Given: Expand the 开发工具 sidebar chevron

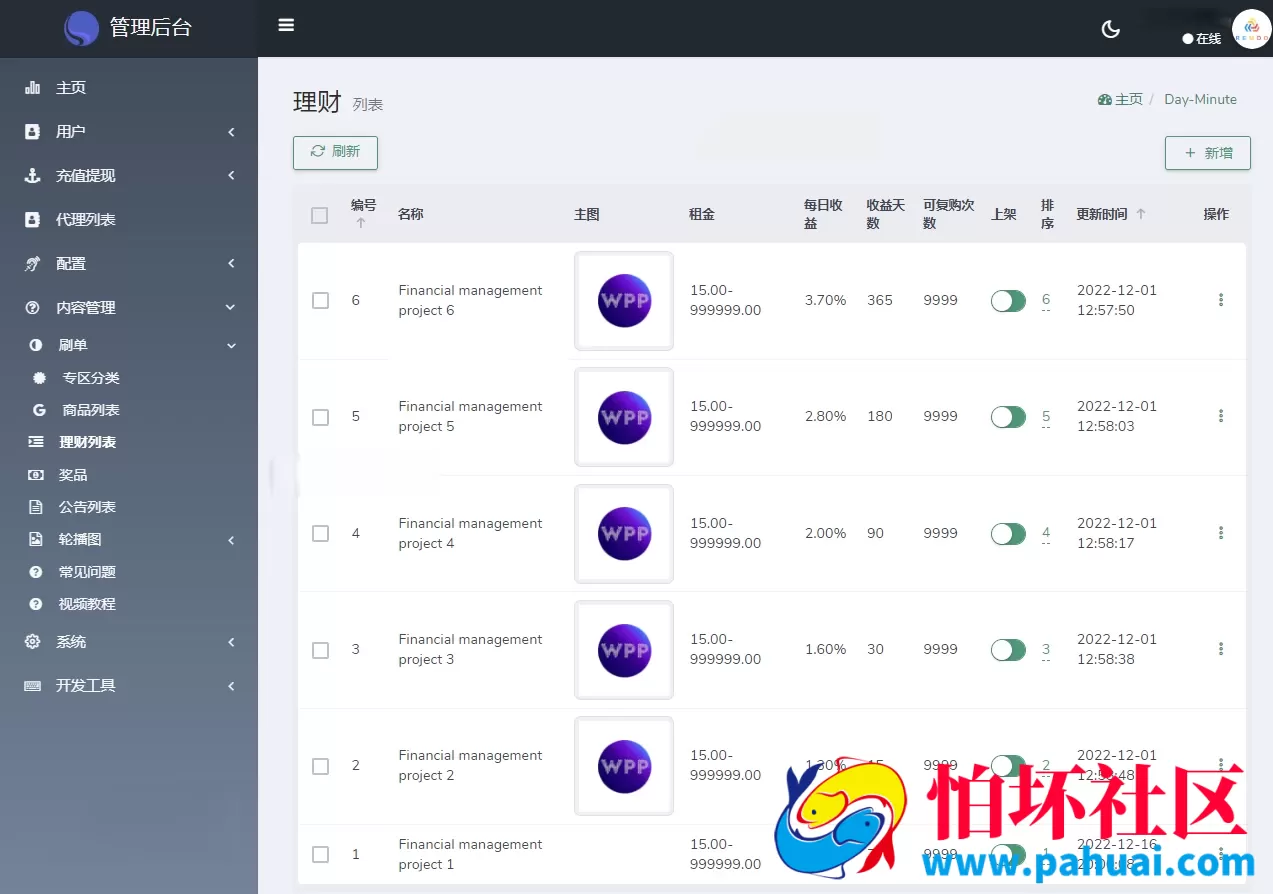Looking at the screenshot, I should 231,686.
